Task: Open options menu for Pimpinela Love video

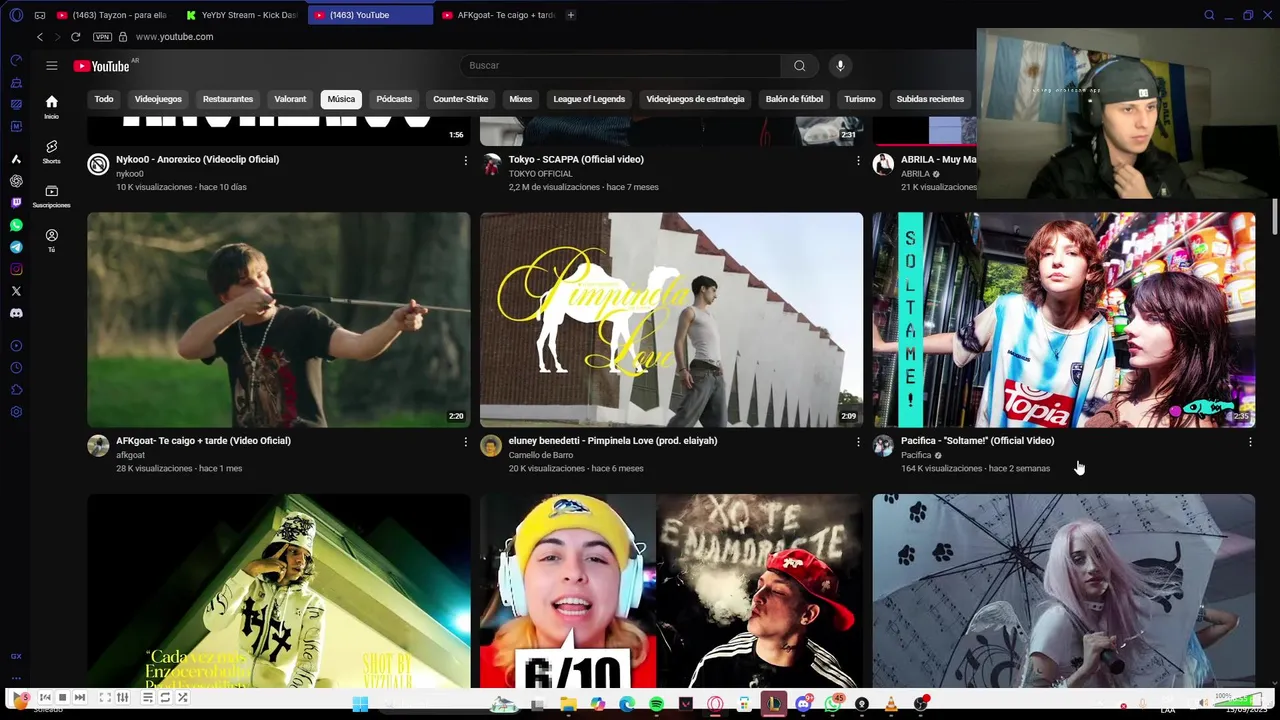Action: pos(858,441)
